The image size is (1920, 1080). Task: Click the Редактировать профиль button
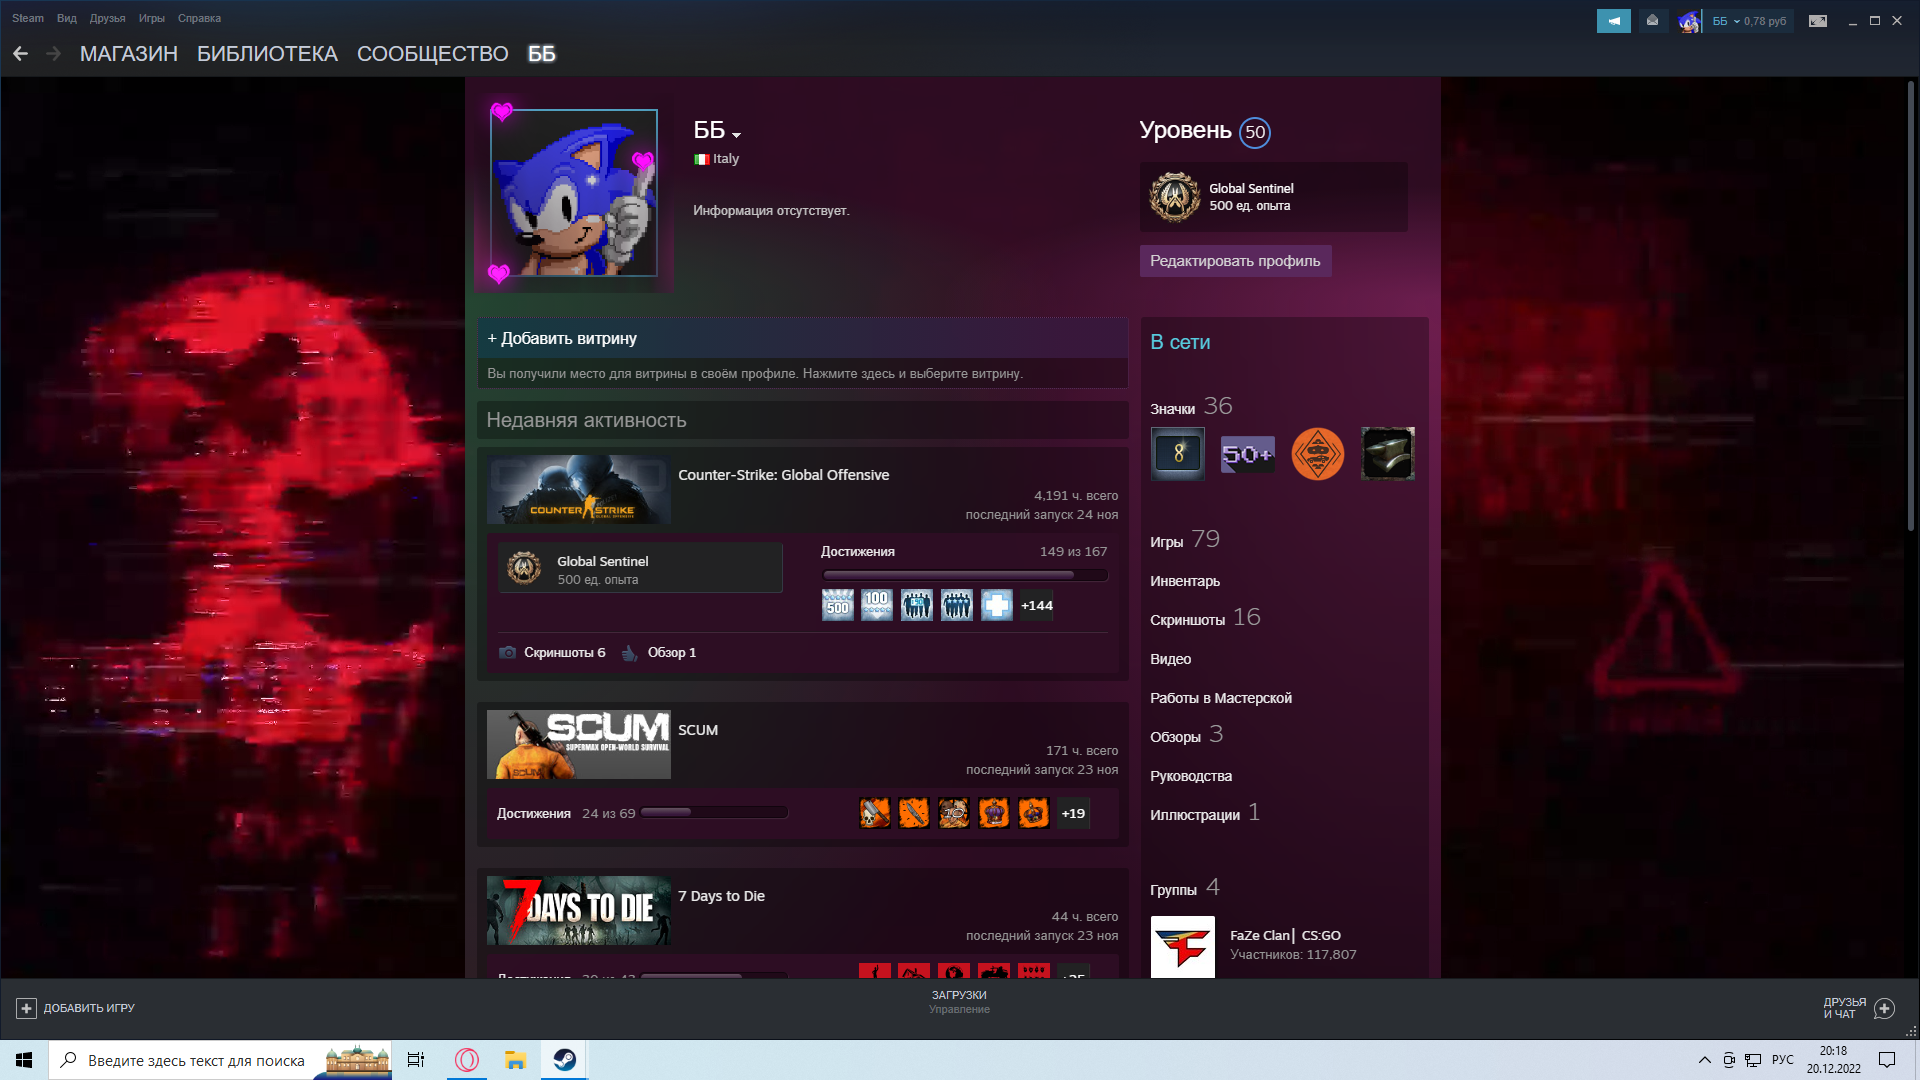point(1235,261)
